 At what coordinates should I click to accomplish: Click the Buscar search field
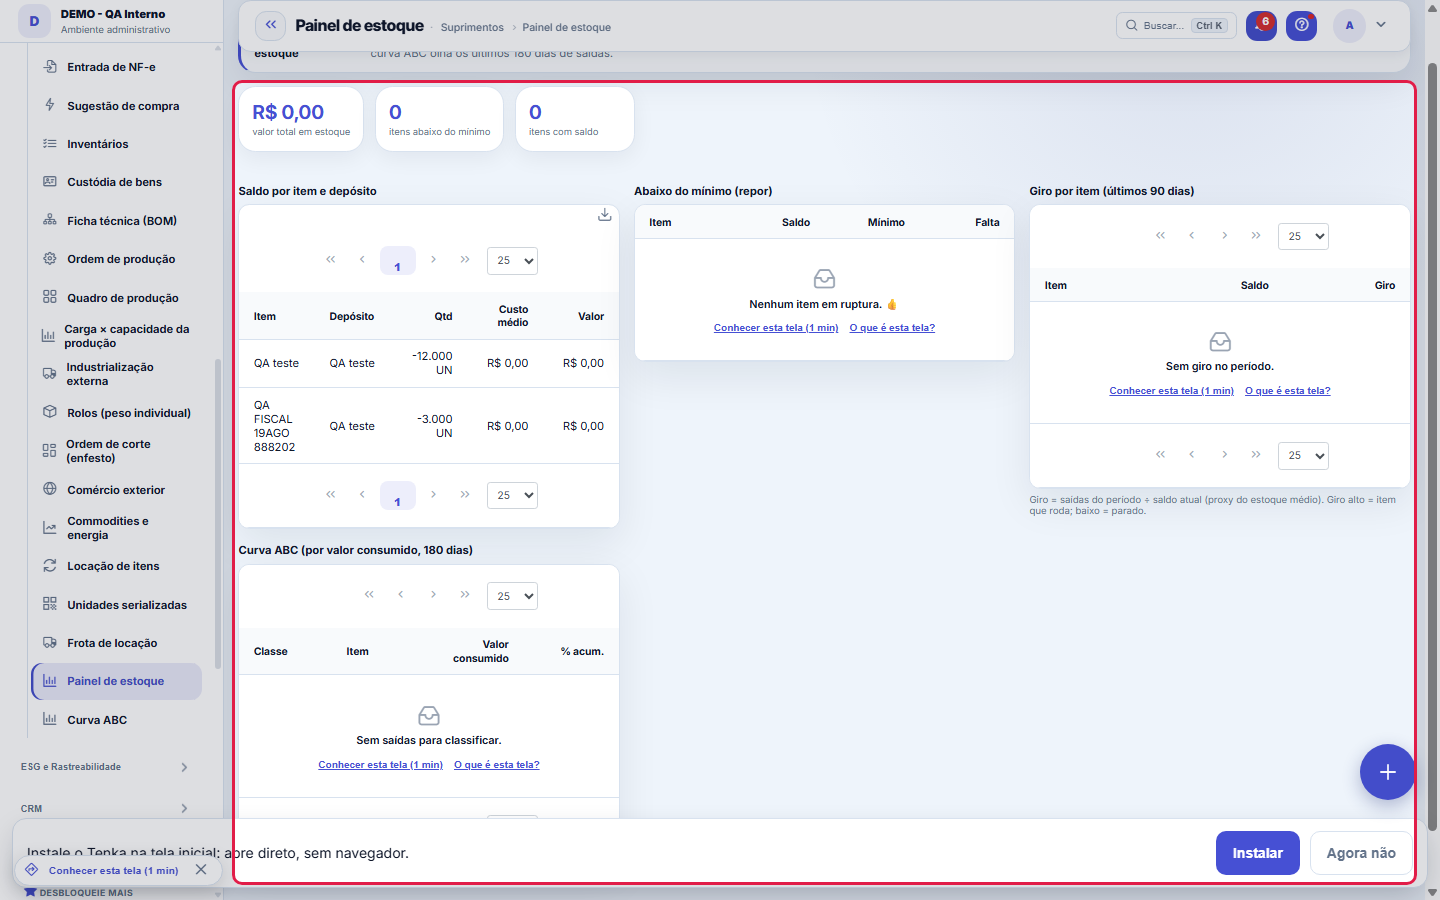click(1176, 26)
